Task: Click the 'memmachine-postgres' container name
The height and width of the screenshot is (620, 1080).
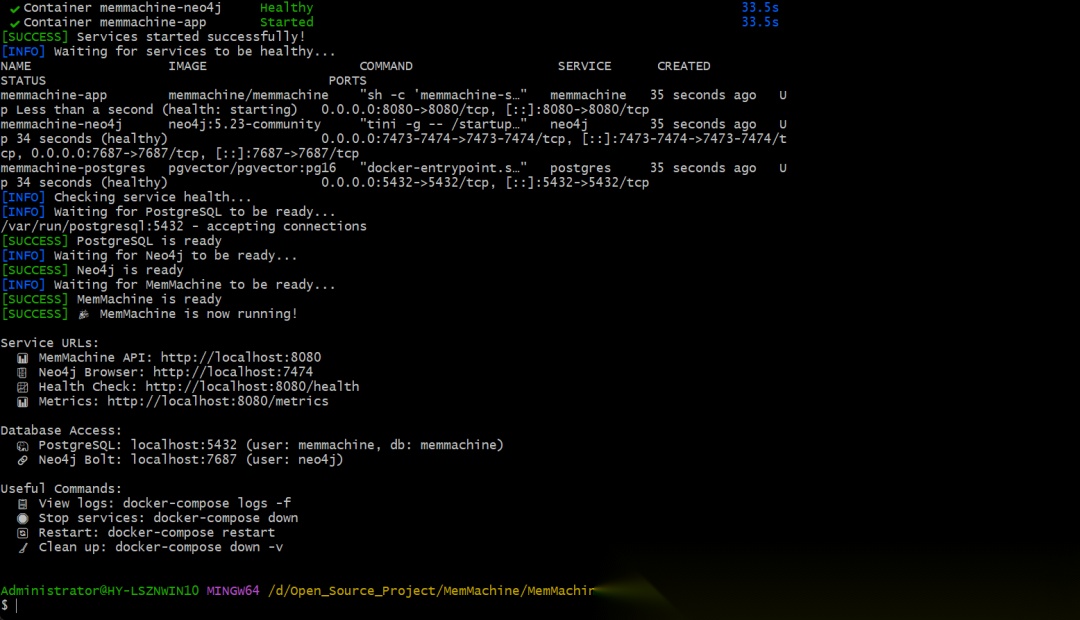Action: 73,168
